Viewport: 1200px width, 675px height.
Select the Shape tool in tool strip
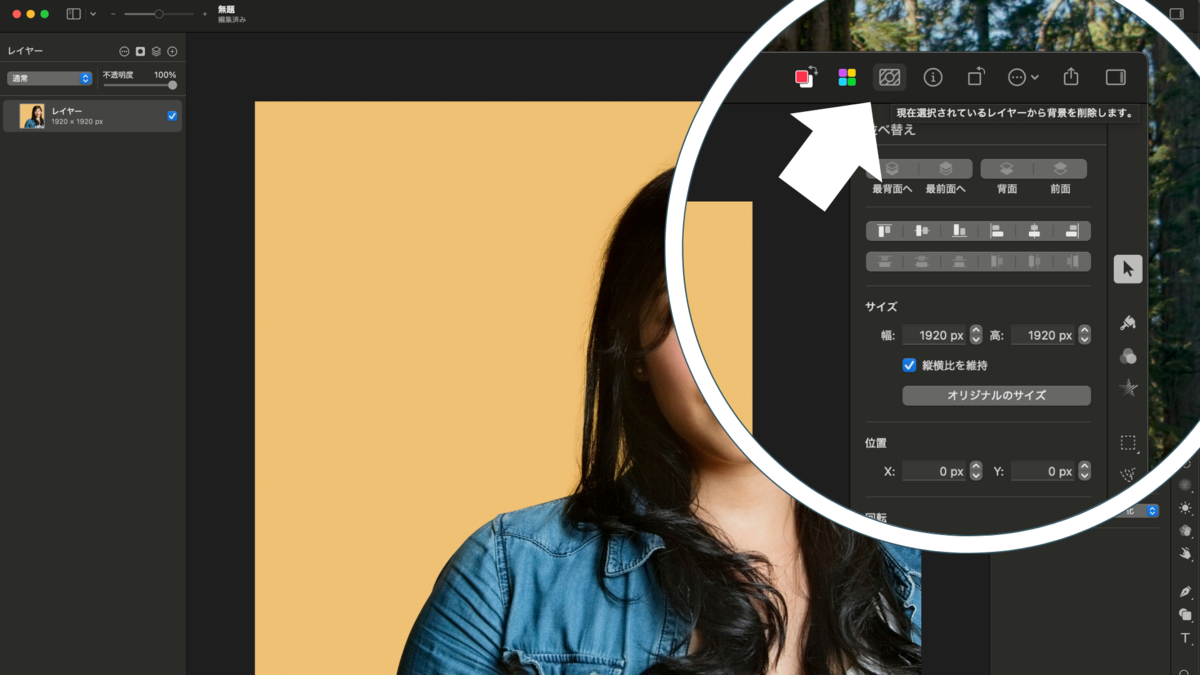1185,615
